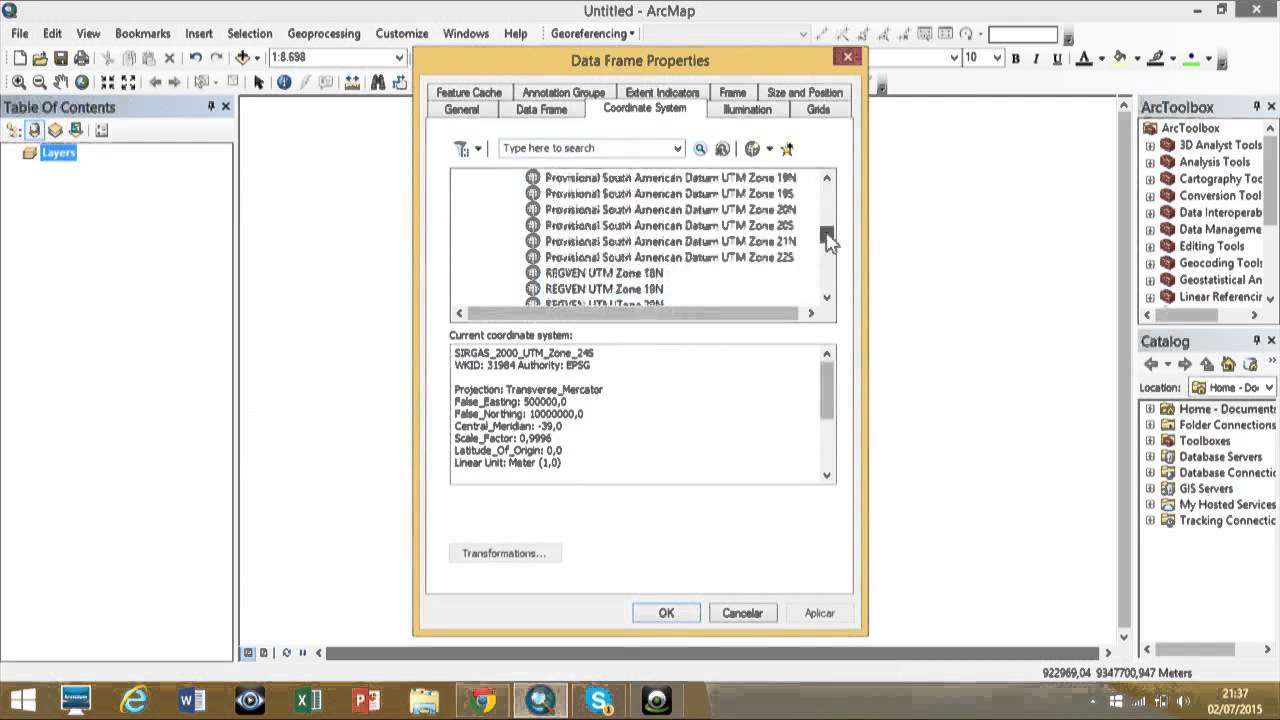Toggle List By Drawing Order button
This screenshot has height=720, width=1280.
14,130
